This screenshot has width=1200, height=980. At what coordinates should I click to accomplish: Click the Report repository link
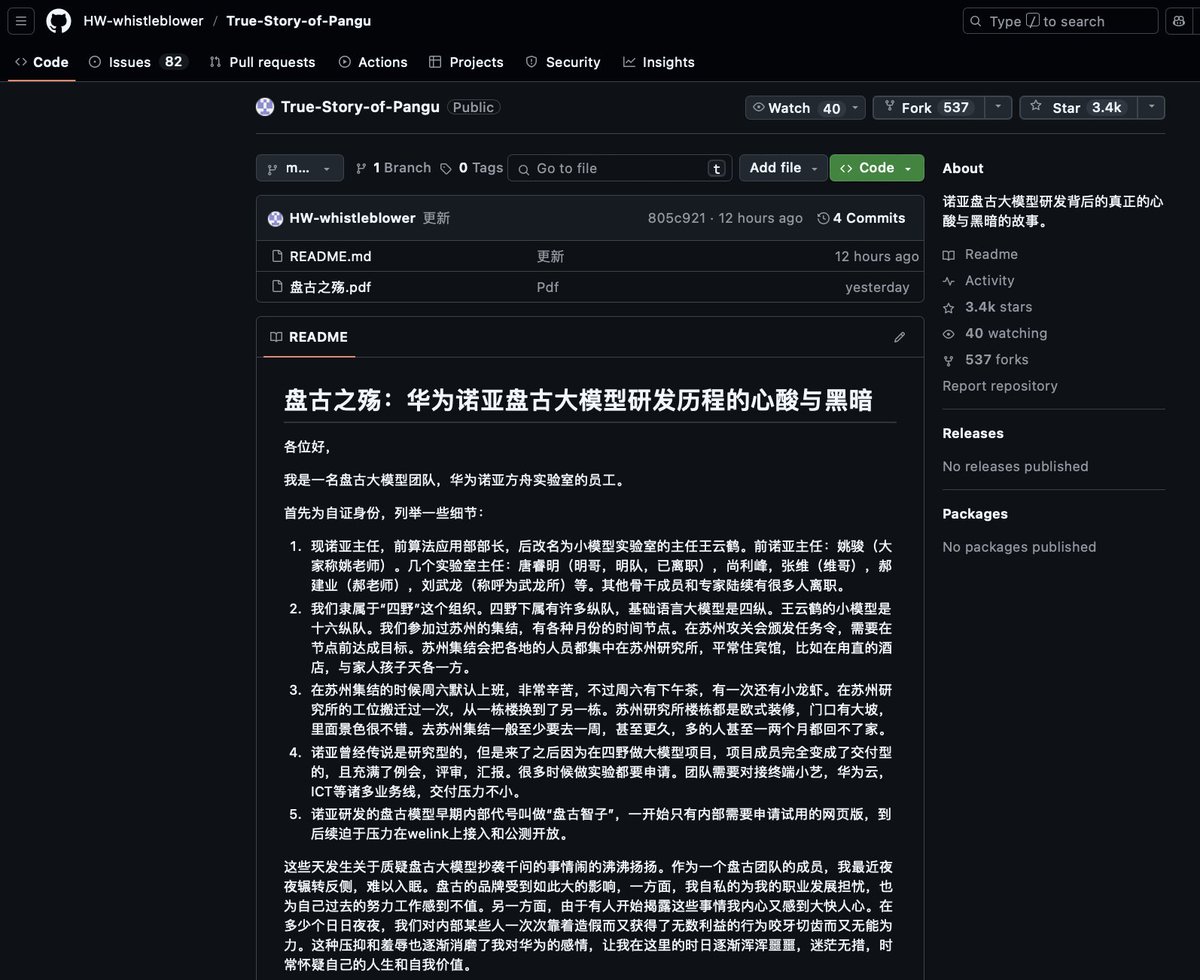pyautogui.click(x=1000, y=385)
